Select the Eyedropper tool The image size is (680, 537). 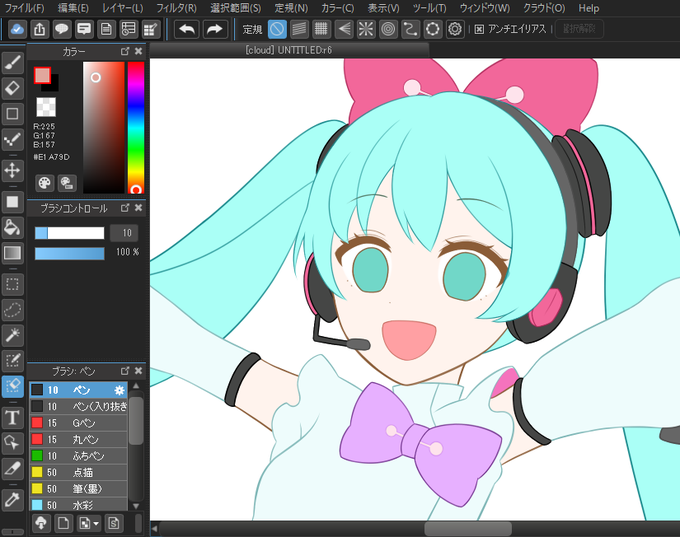(x=12, y=500)
